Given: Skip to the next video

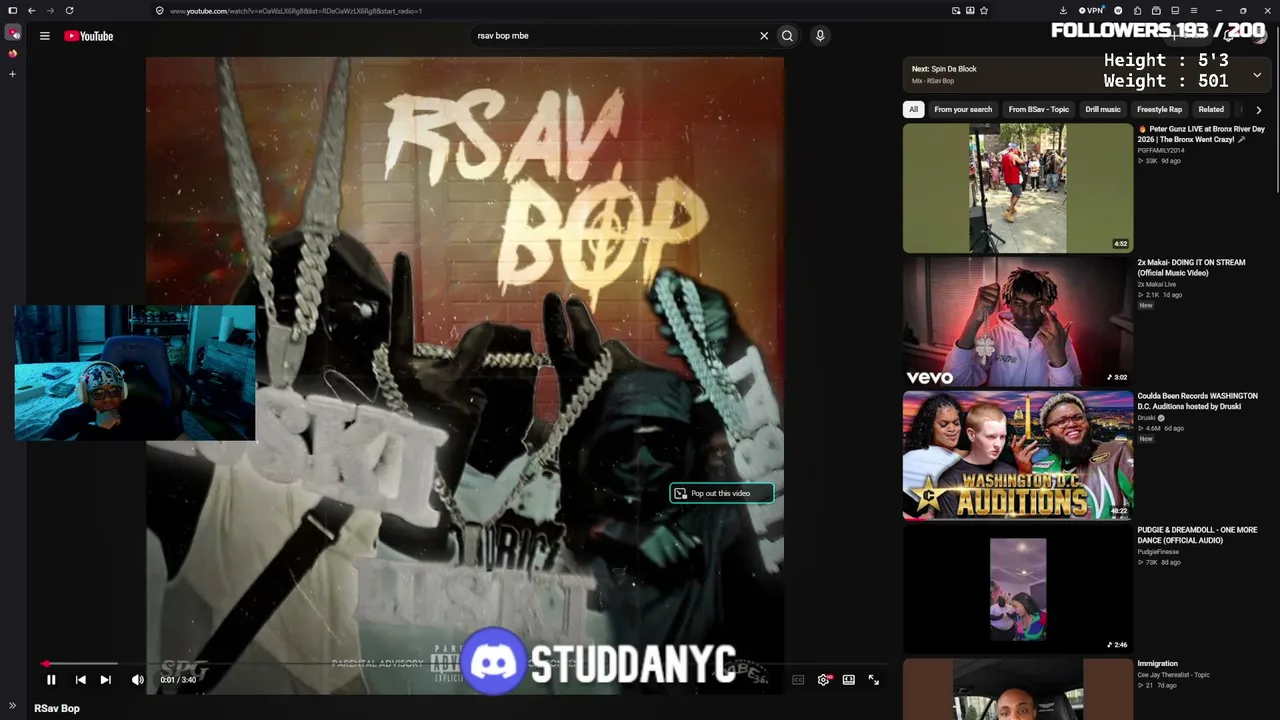Looking at the screenshot, I should [106, 680].
